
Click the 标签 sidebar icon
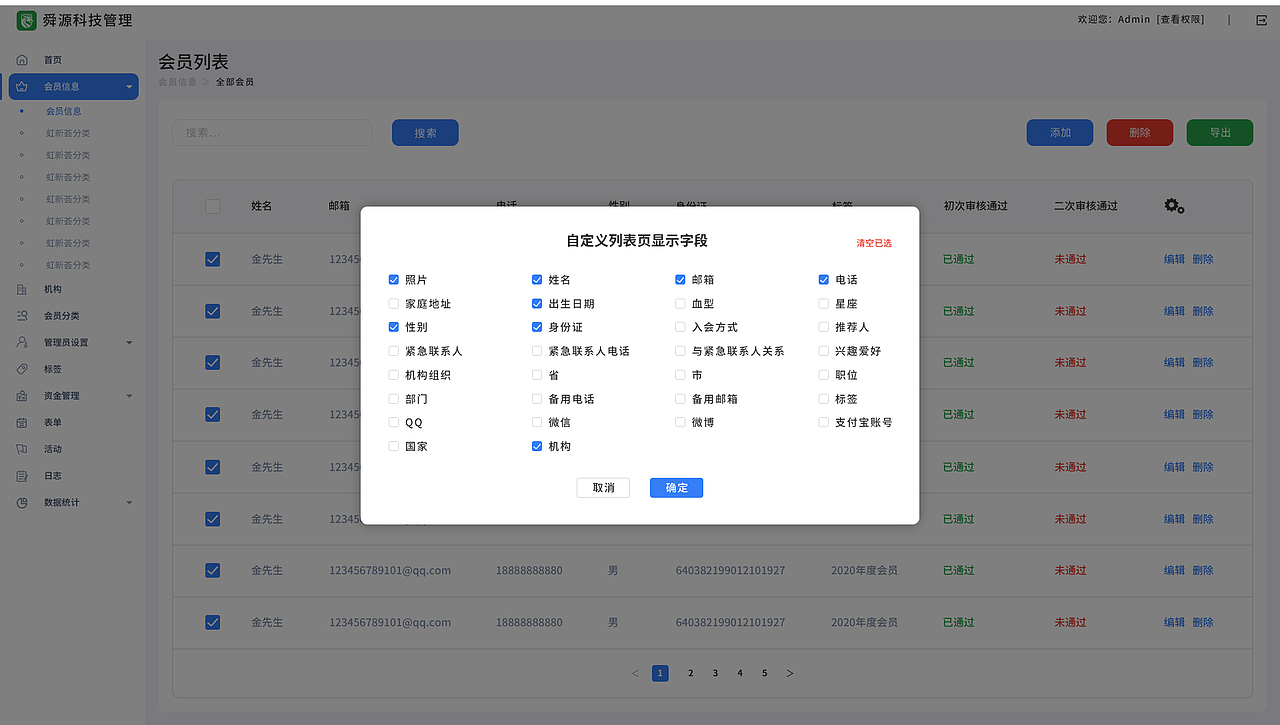coord(20,369)
